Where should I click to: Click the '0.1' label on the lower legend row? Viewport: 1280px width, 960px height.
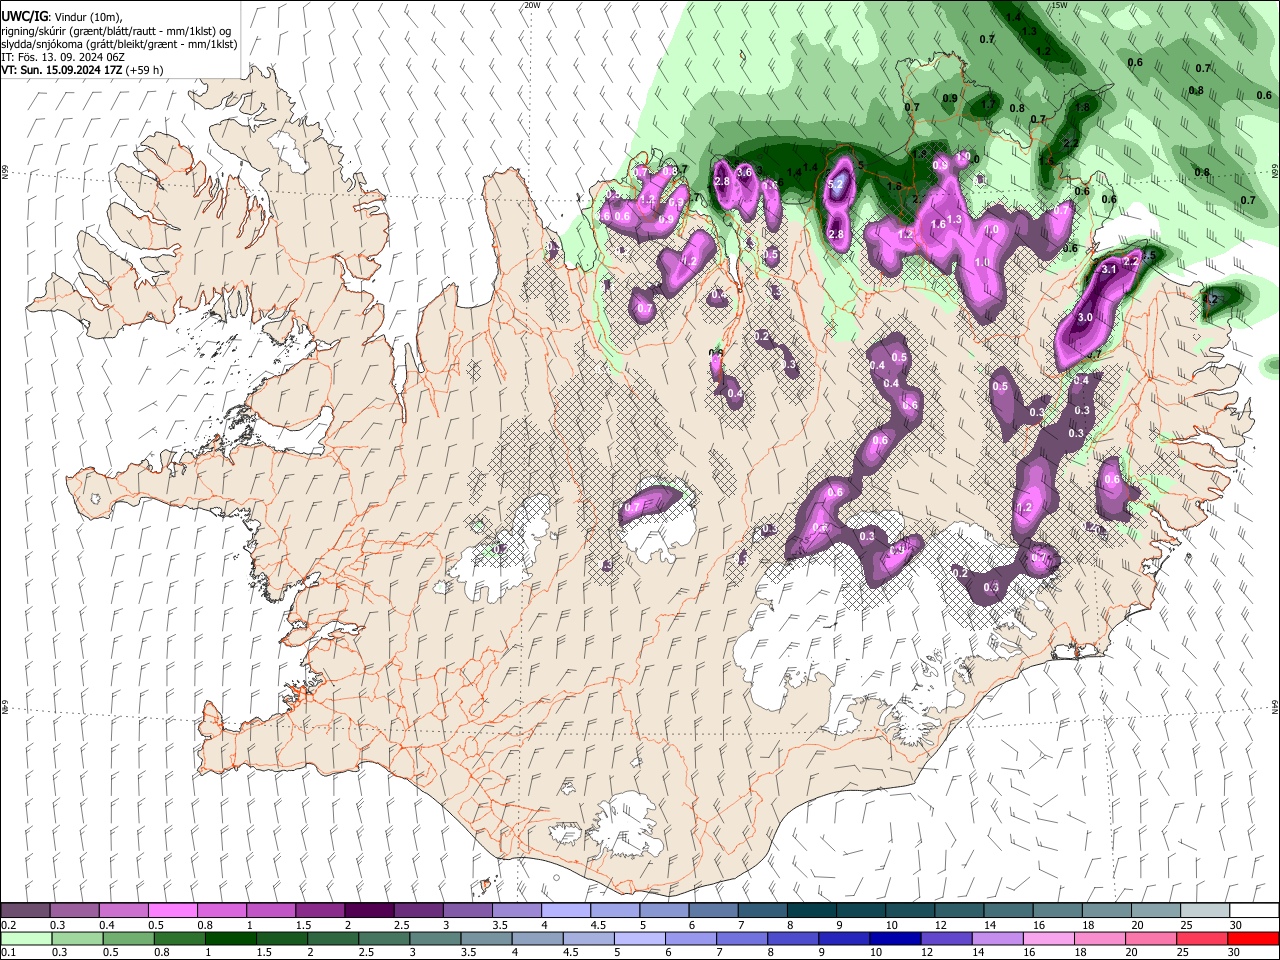coord(8,953)
